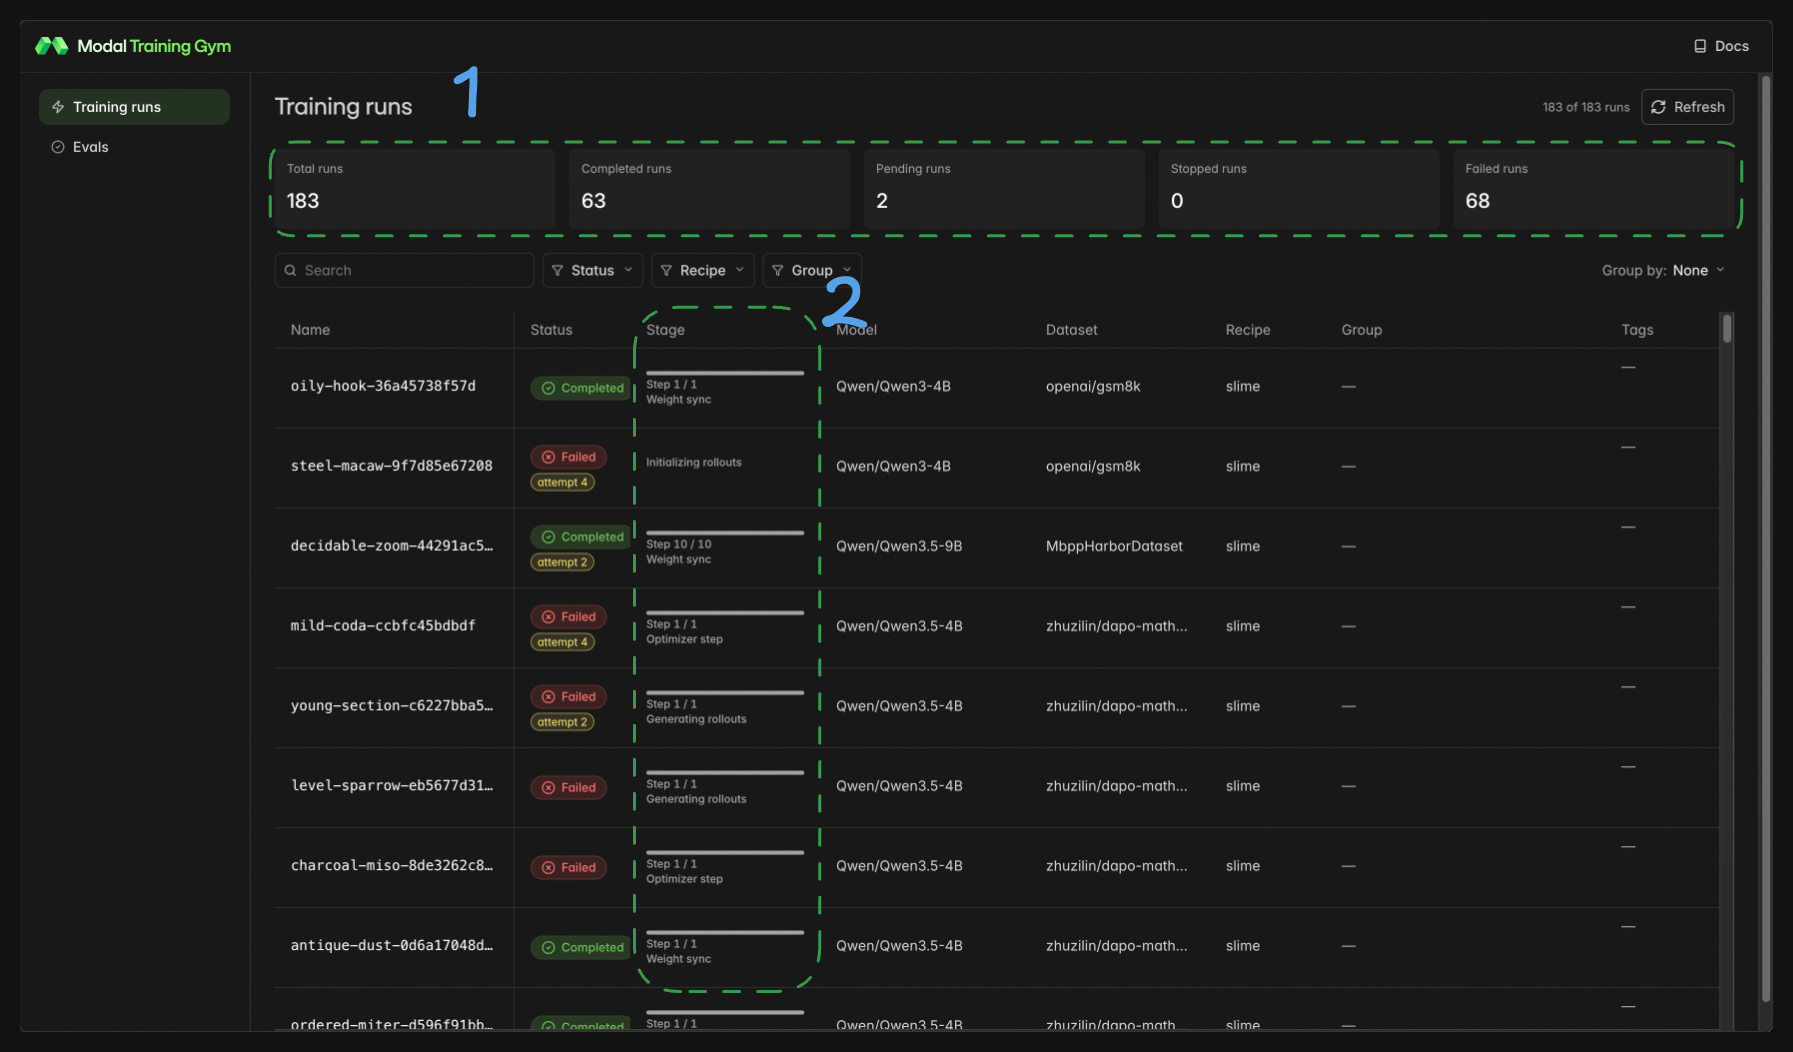Click the Name column header
This screenshot has width=1793, height=1052.
pos(310,330)
